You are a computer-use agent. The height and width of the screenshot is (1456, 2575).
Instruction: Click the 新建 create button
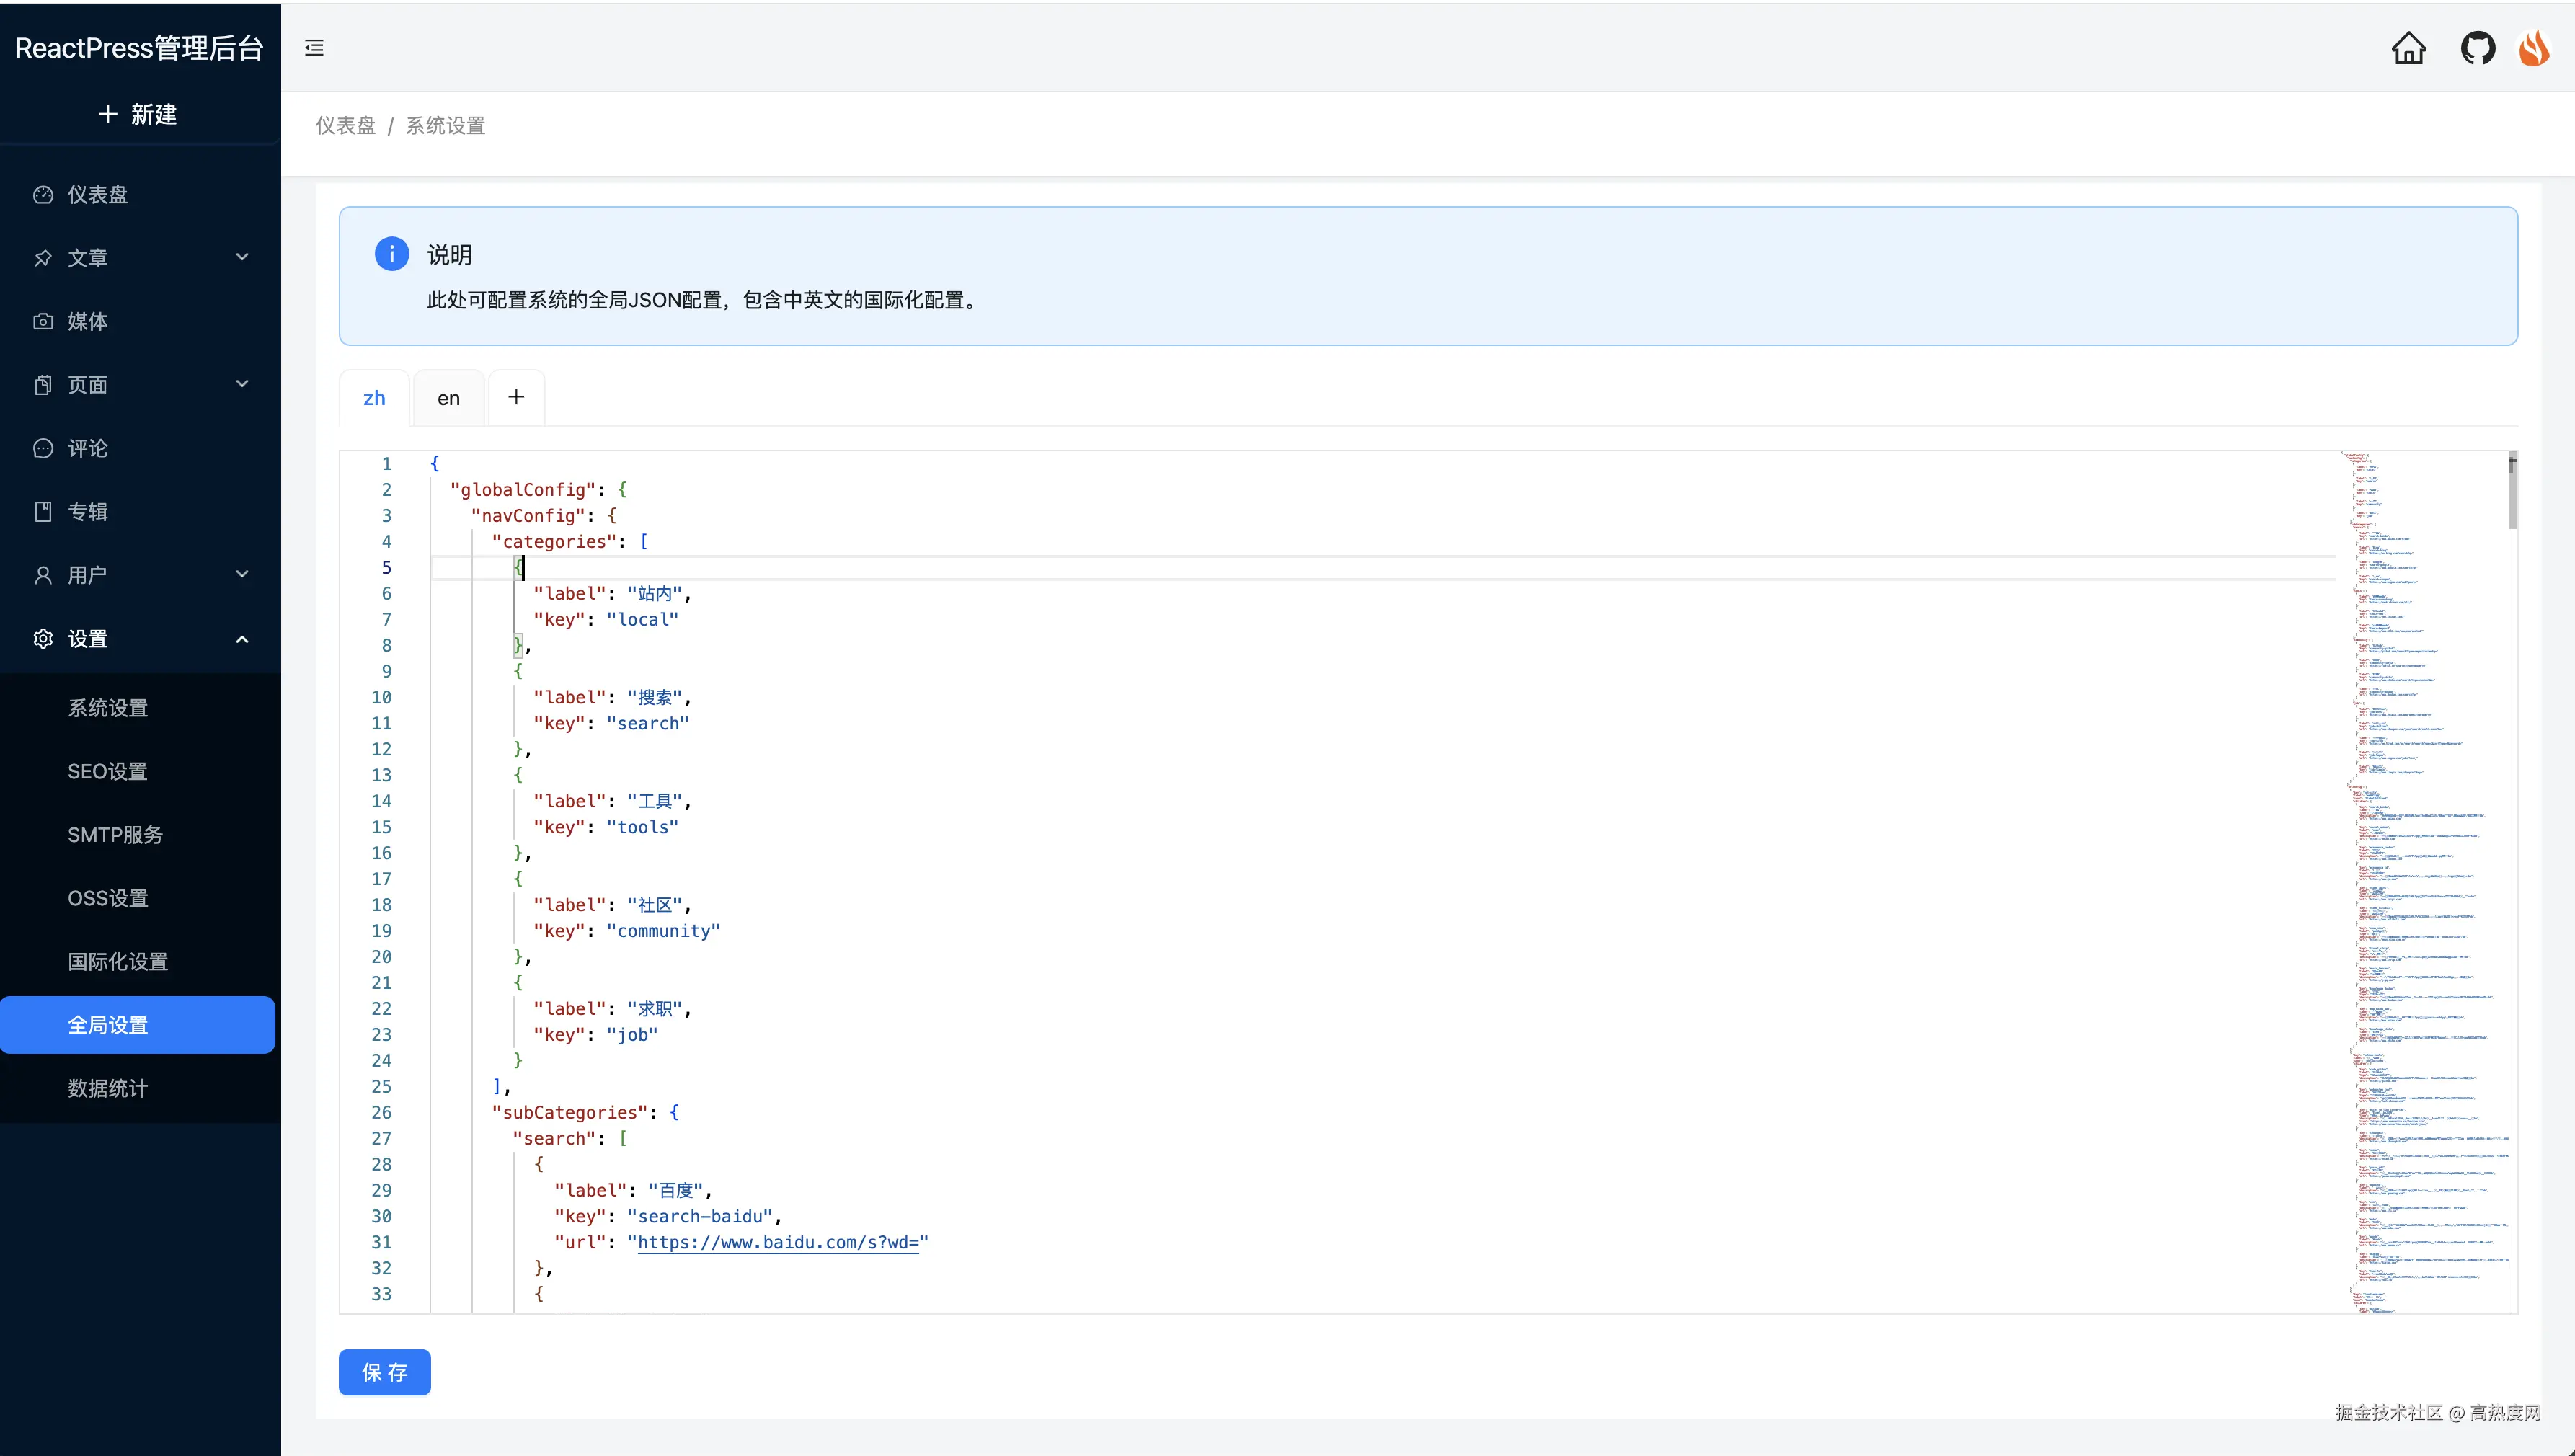pos(138,114)
